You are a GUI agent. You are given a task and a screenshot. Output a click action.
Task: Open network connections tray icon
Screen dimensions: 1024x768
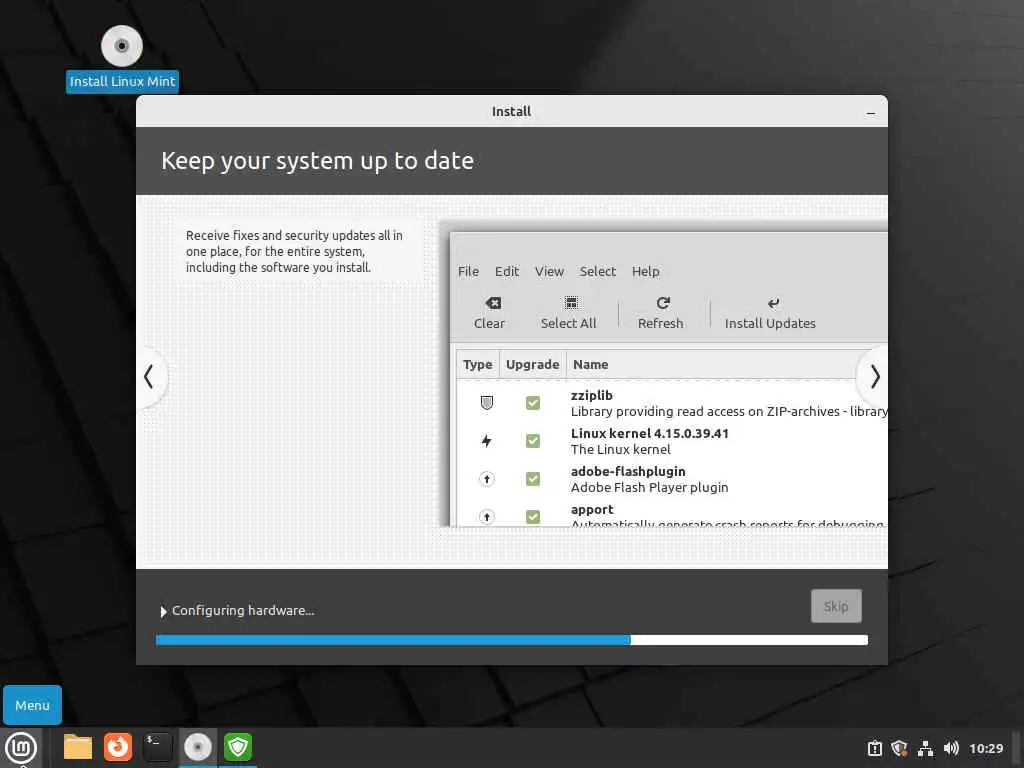(x=925, y=748)
